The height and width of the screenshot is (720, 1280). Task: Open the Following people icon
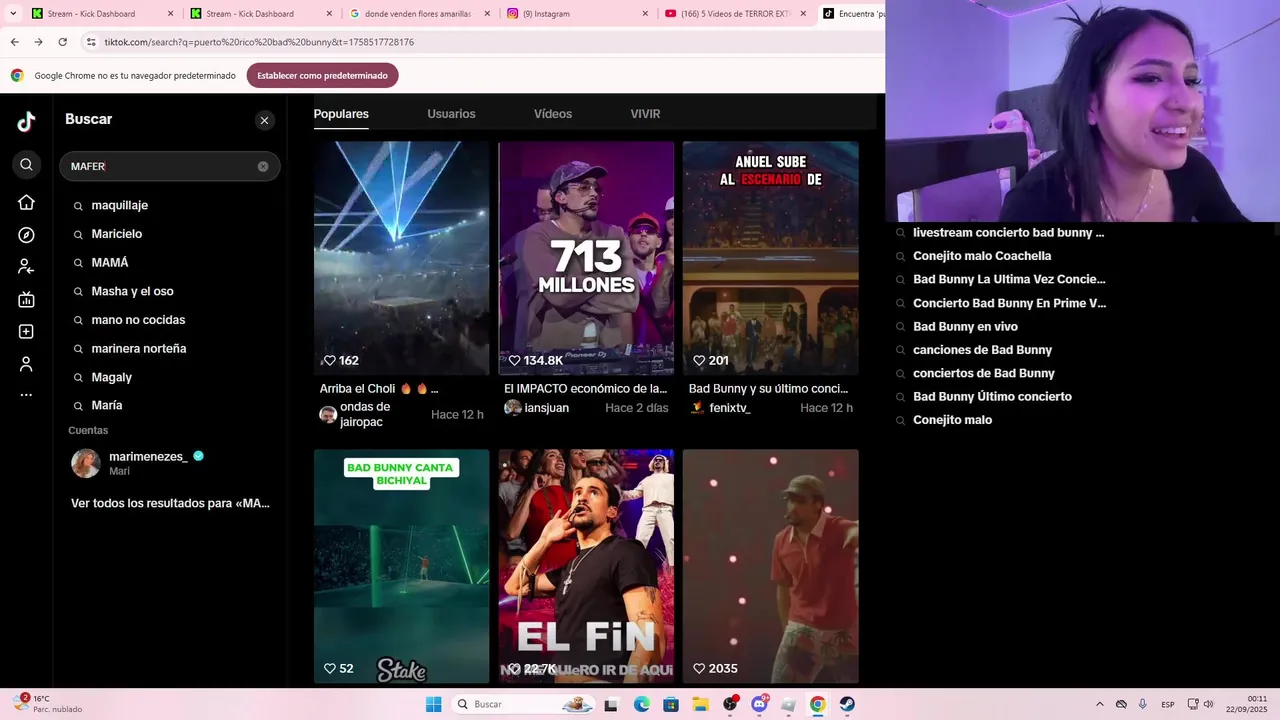point(26,267)
